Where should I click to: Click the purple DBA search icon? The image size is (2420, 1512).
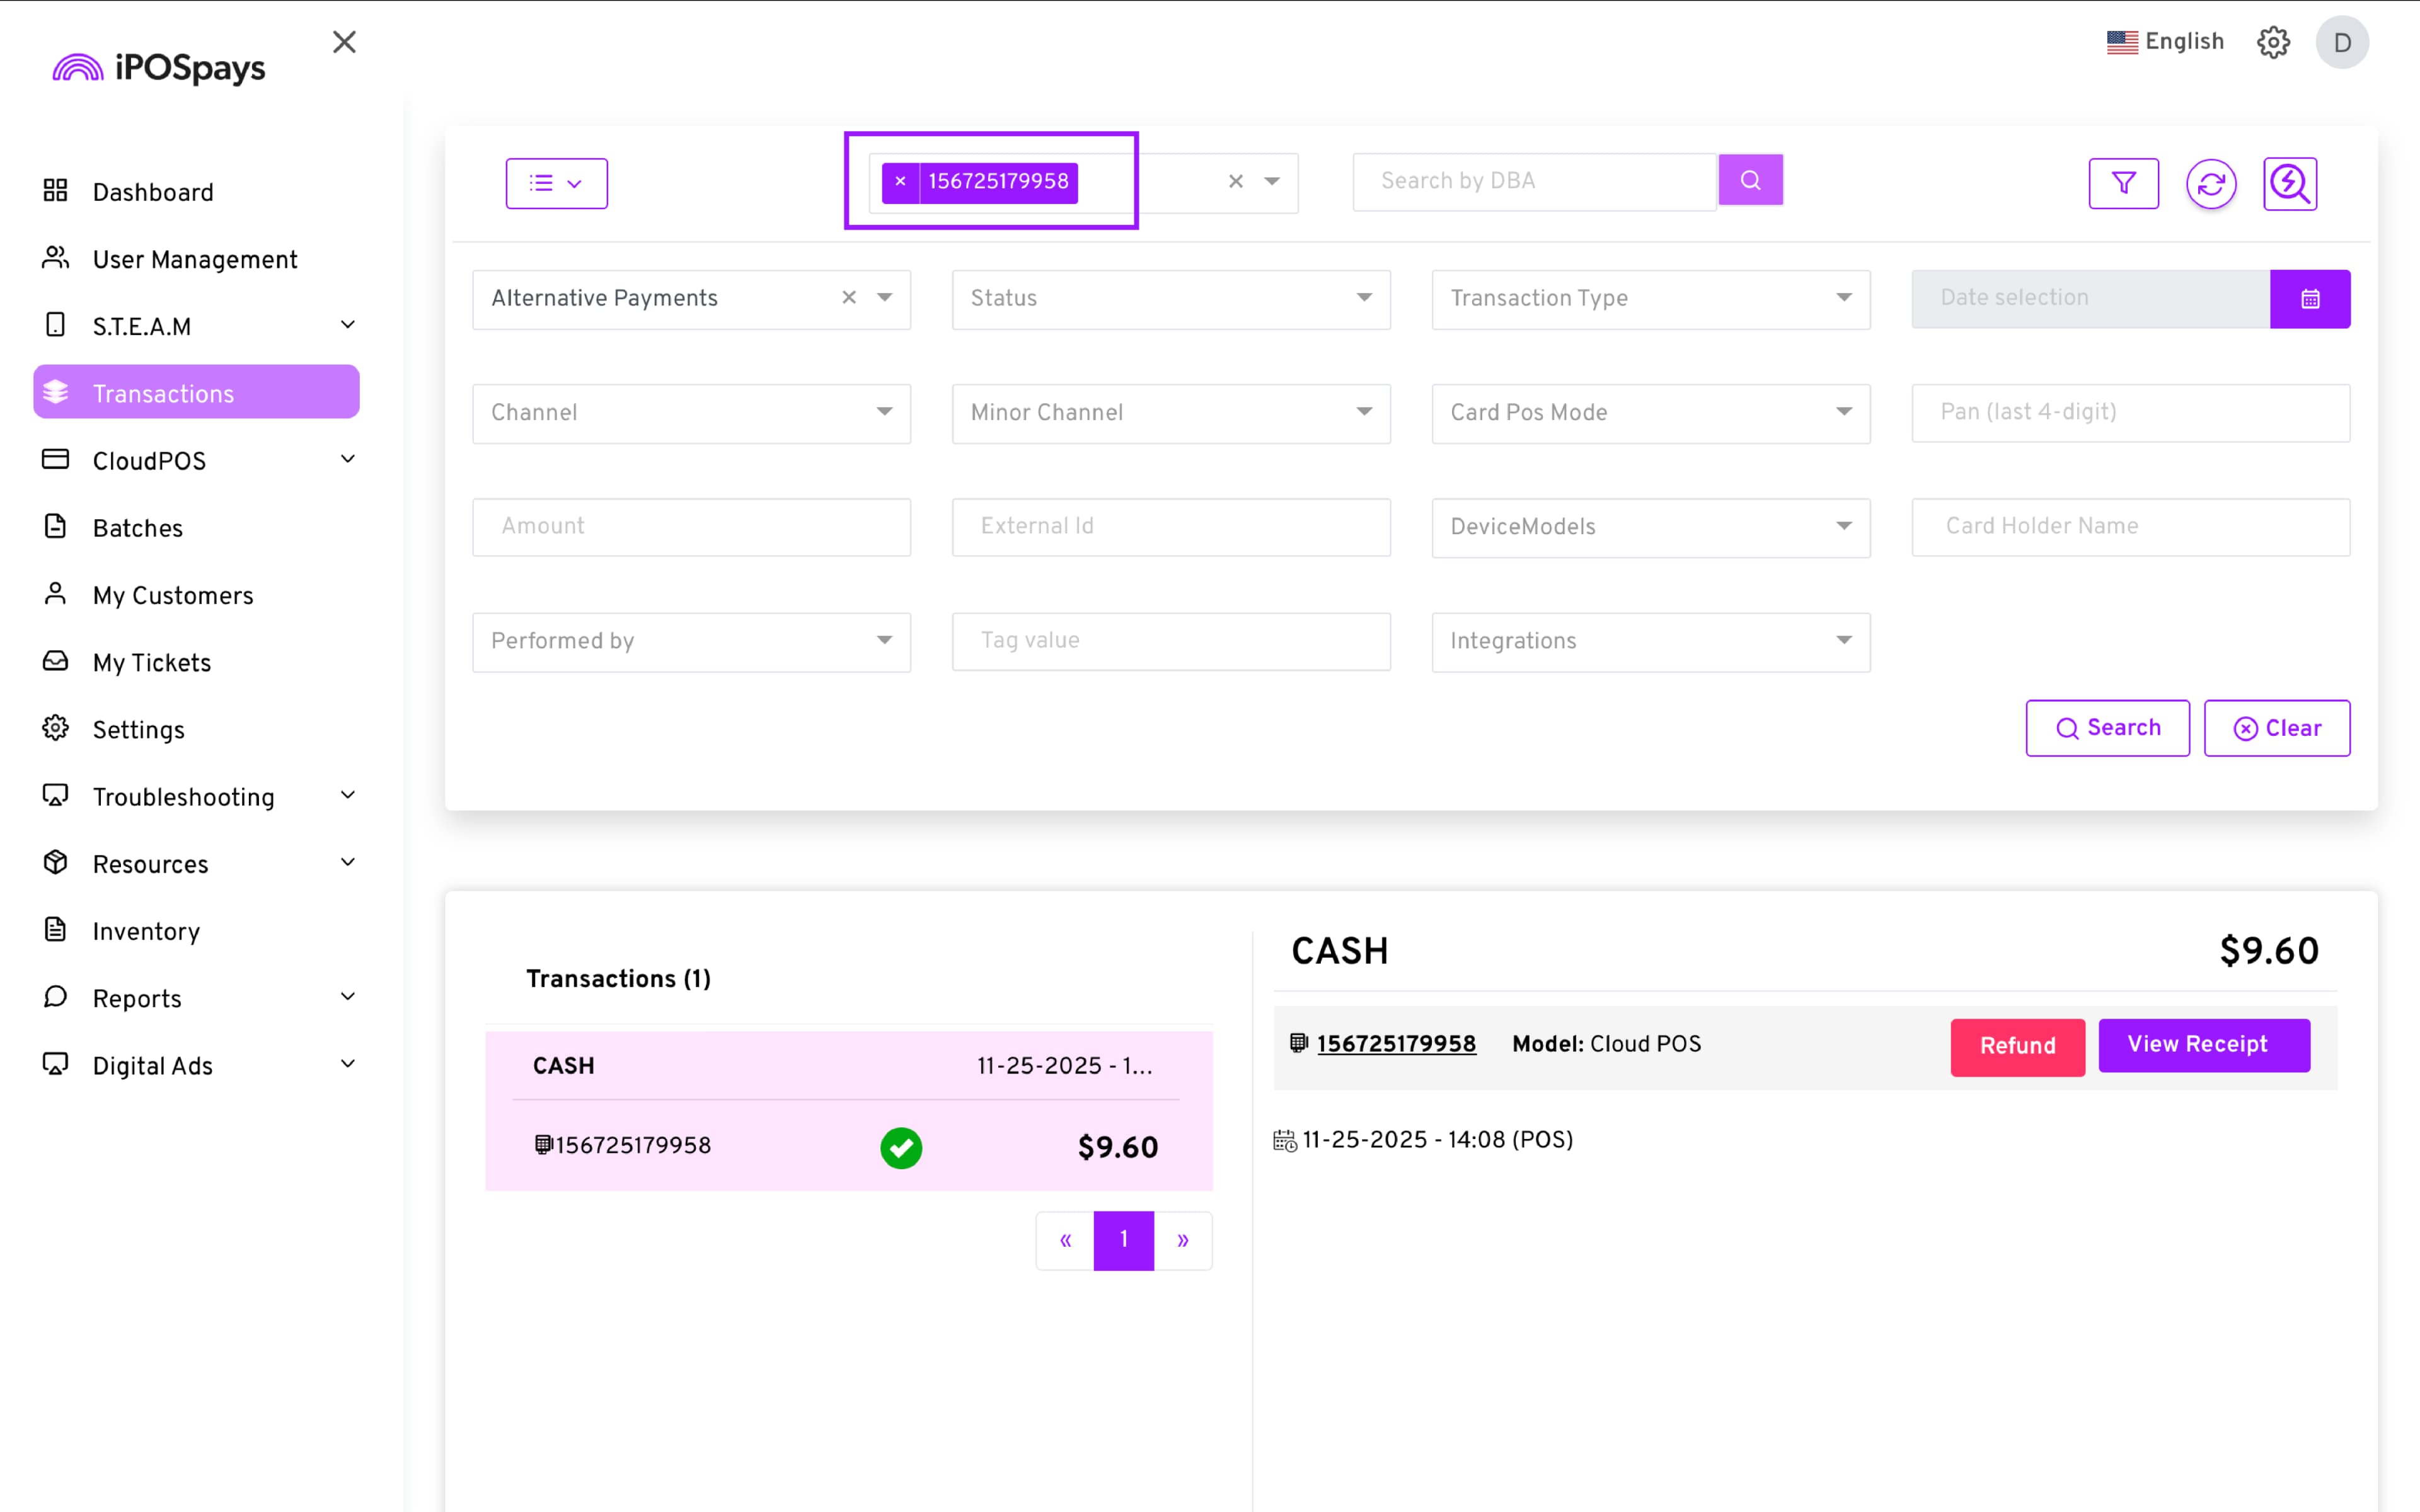[x=1750, y=180]
